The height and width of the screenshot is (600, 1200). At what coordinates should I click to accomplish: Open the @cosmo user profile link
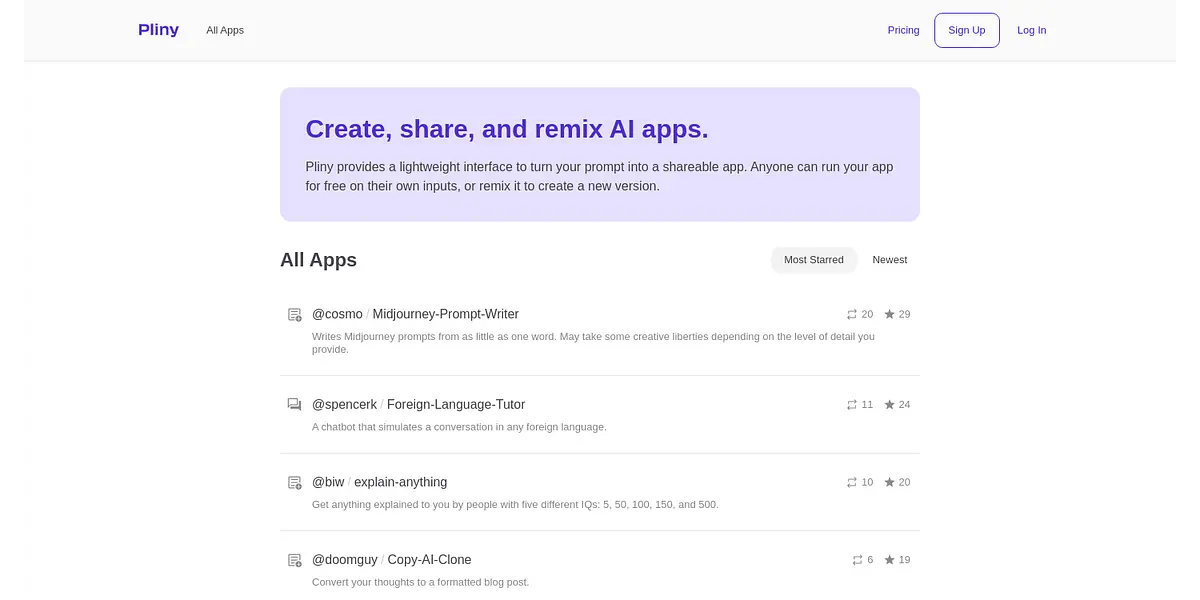(336, 314)
